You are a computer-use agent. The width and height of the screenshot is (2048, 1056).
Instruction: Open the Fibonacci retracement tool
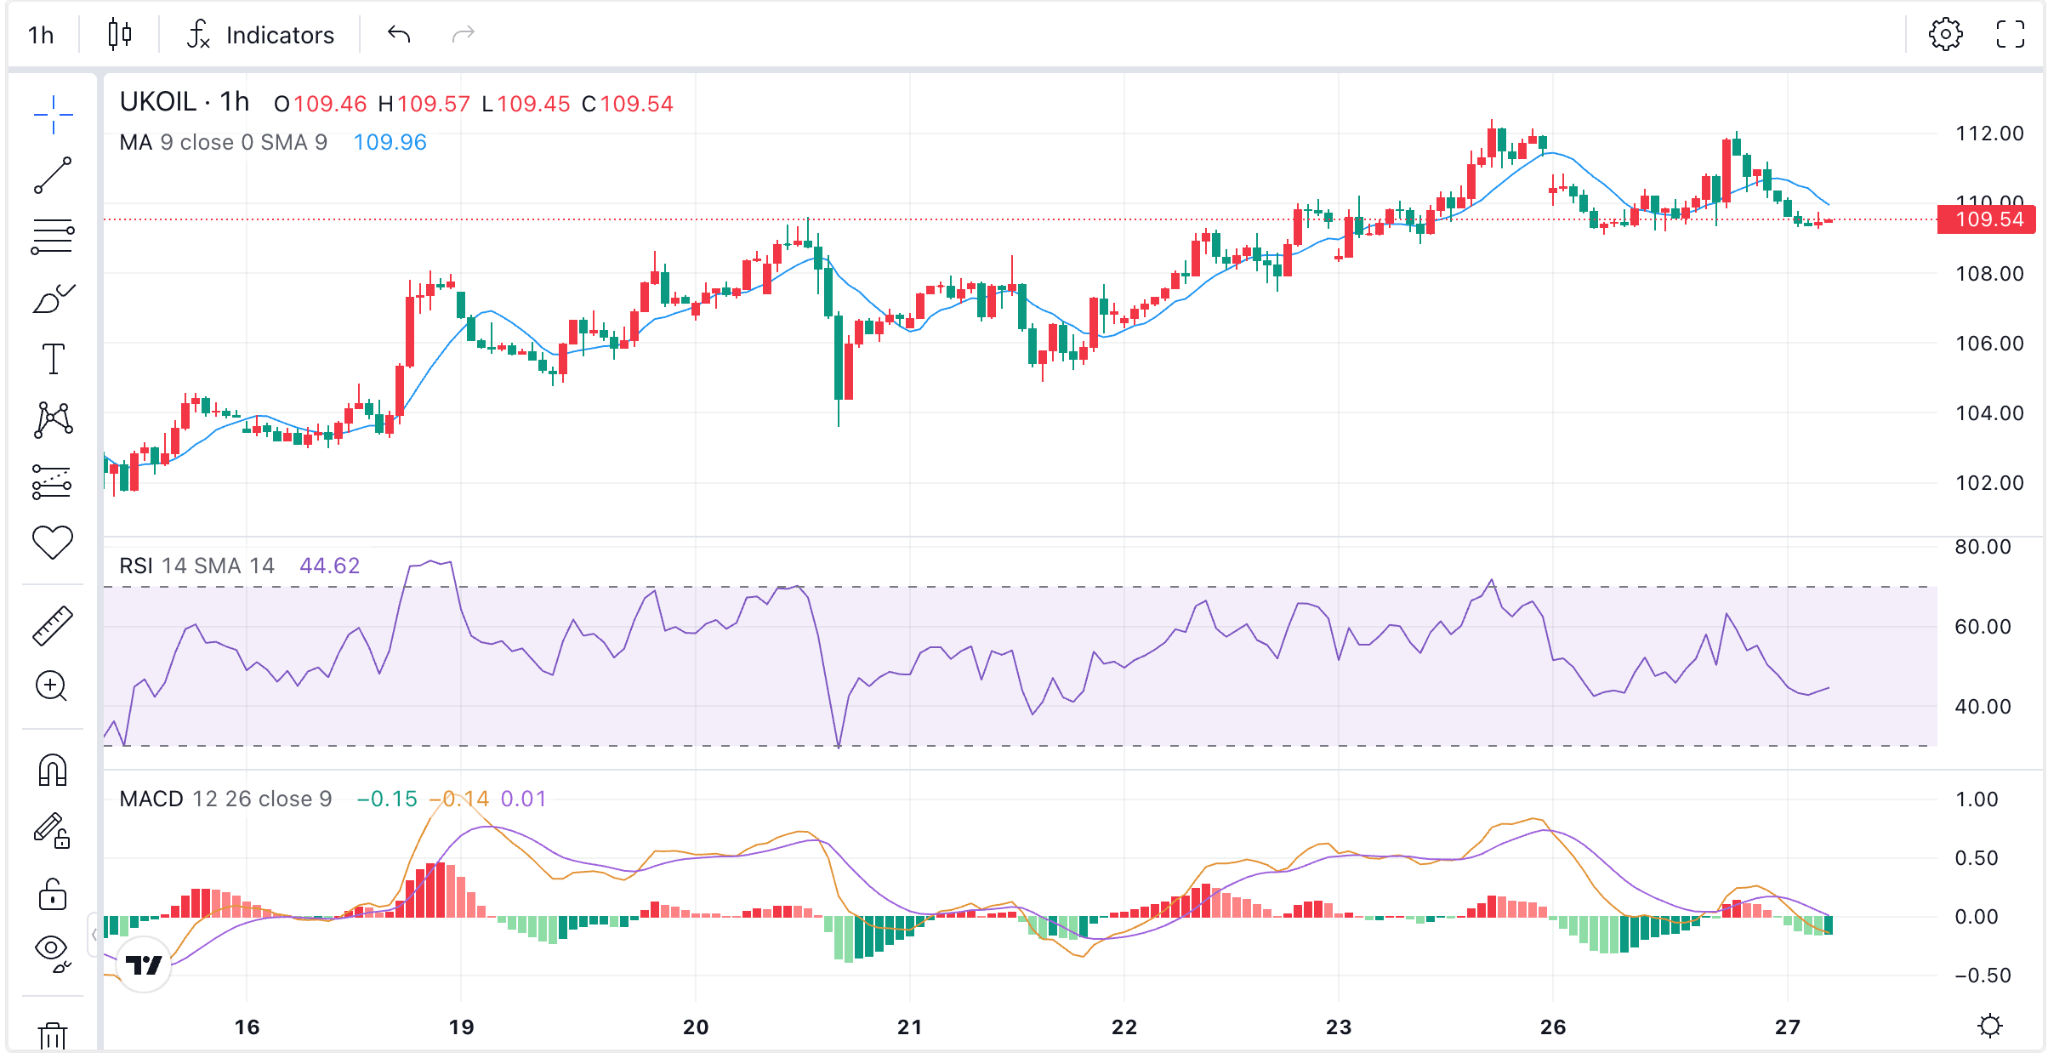coord(53,237)
